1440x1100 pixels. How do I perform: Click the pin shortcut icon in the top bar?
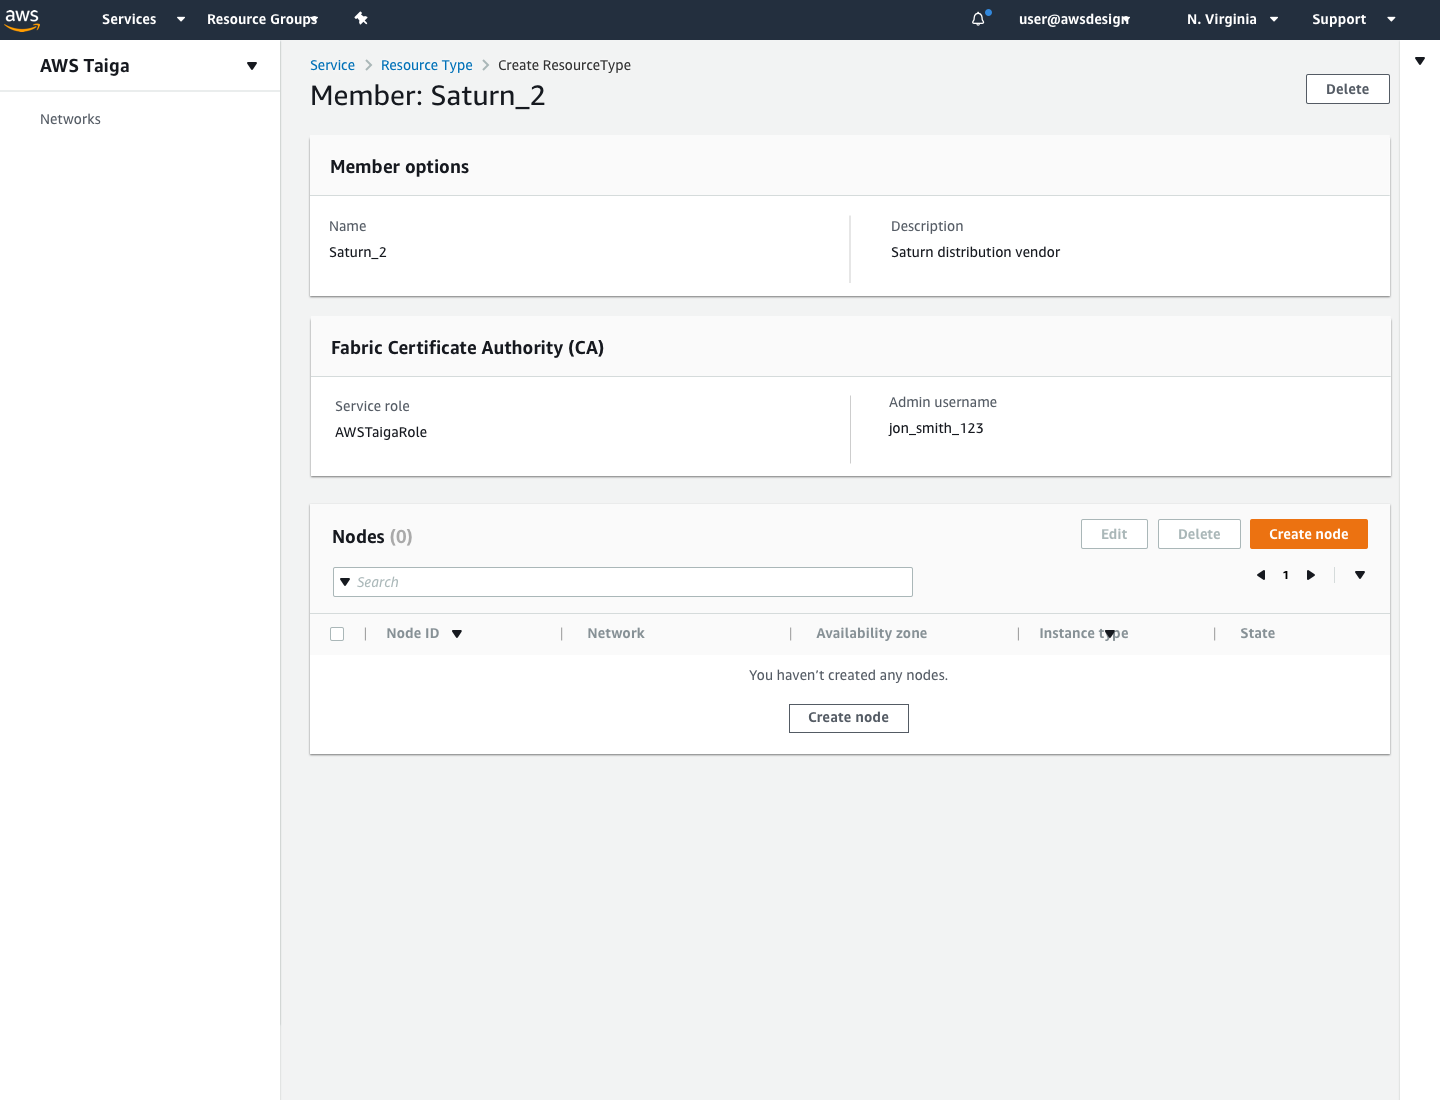pos(361,19)
